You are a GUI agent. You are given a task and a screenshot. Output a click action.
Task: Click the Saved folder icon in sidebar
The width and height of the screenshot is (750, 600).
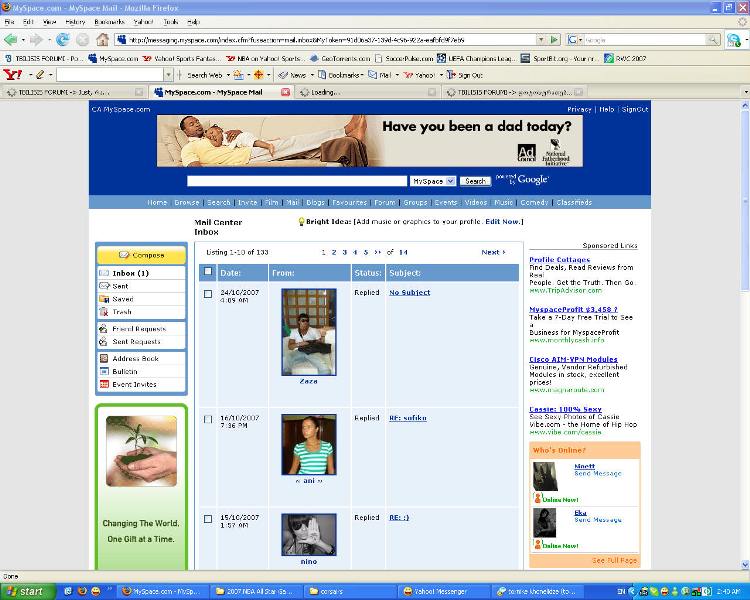[104, 299]
